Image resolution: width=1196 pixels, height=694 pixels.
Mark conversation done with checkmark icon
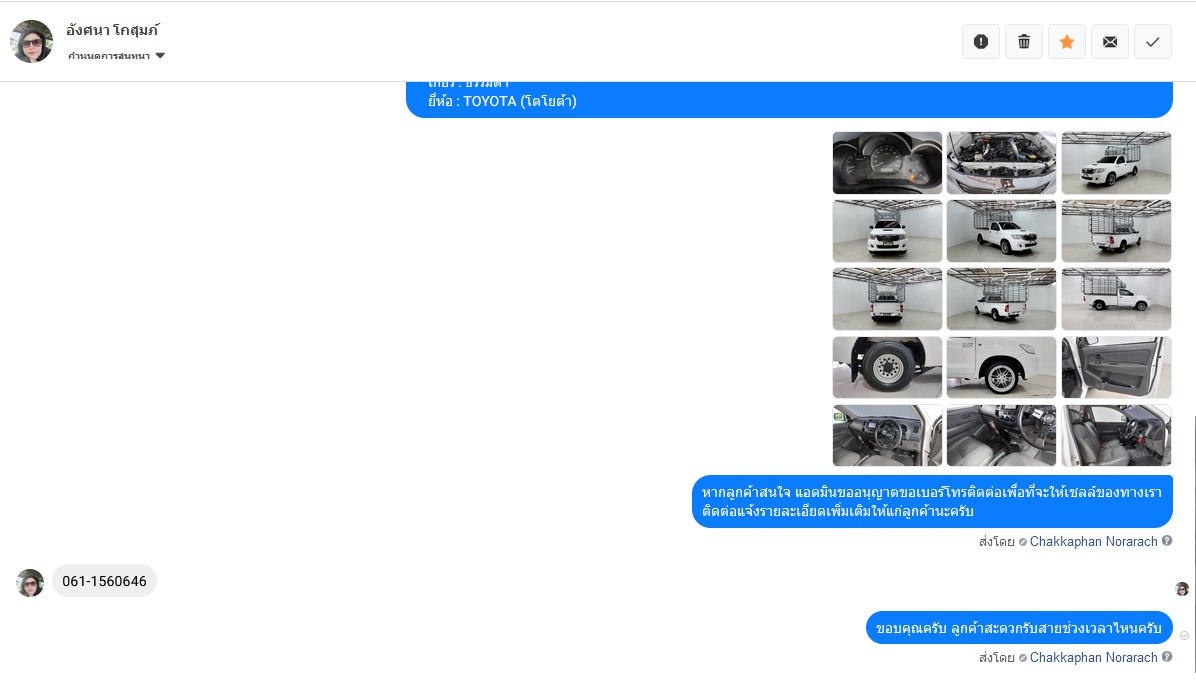(x=1153, y=42)
